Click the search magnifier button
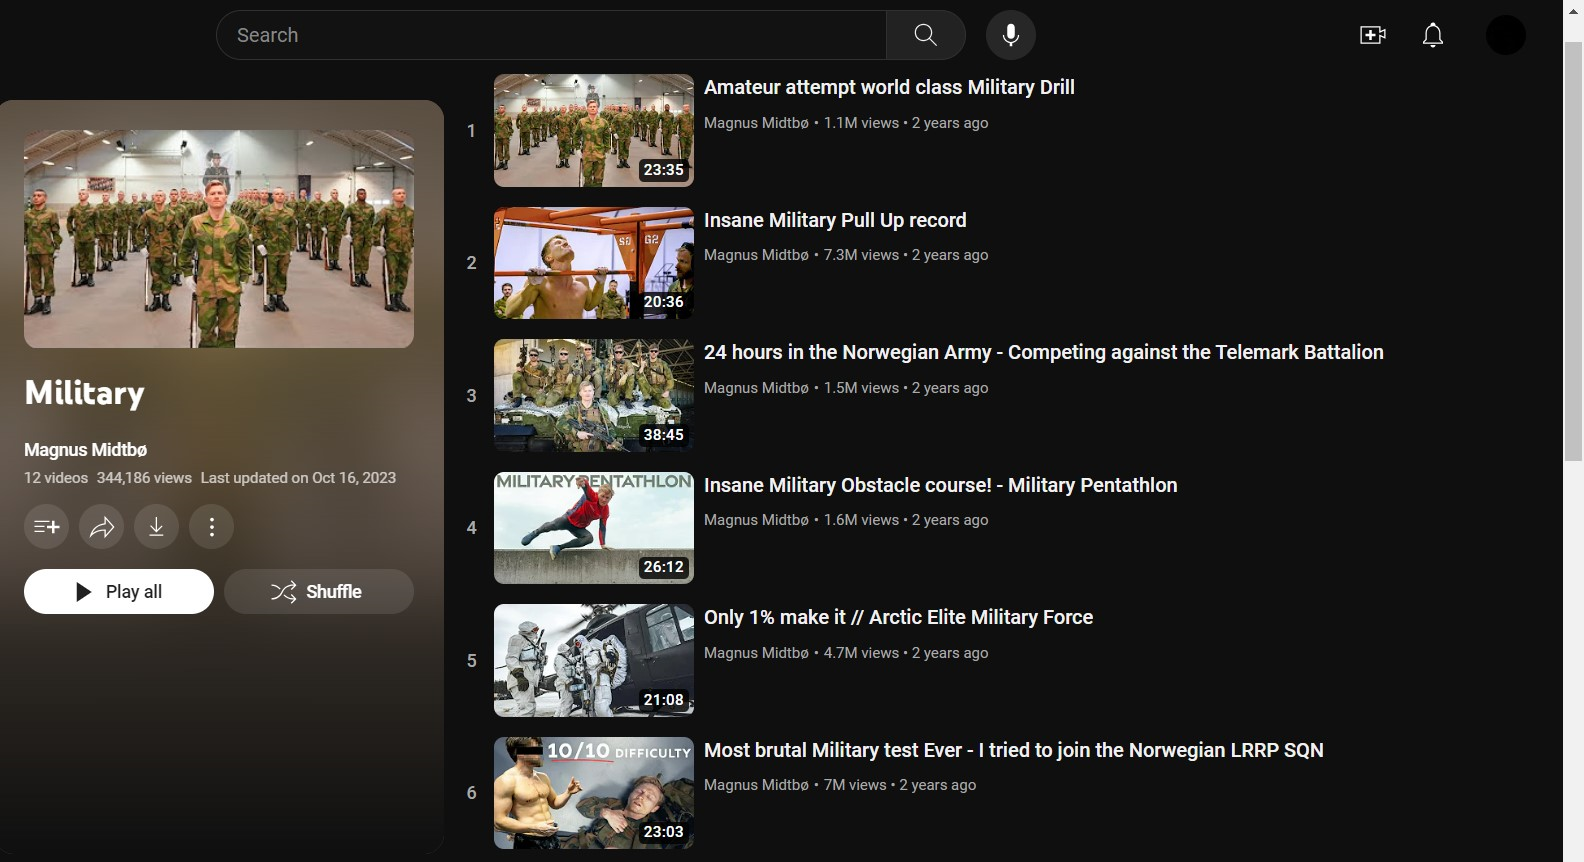Image resolution: width=1584 pixels, height=862 pixels. 925,35
